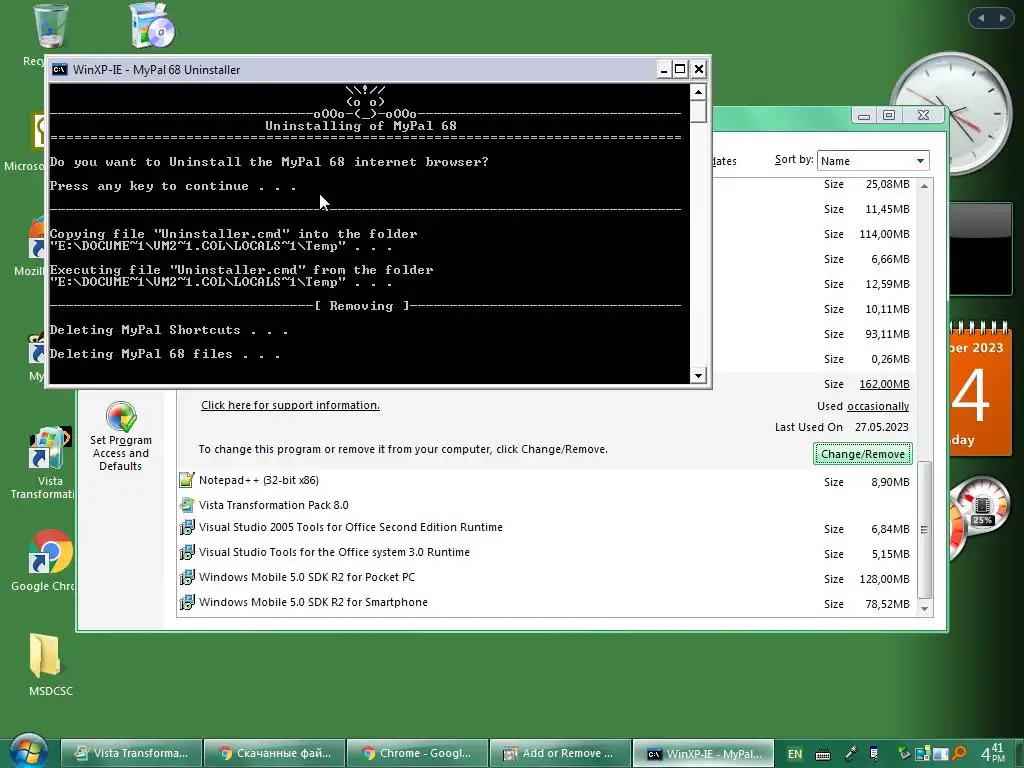Click the safely remove hardware tray icon
Screen dimensions: 1024x768
coord(904,754)
